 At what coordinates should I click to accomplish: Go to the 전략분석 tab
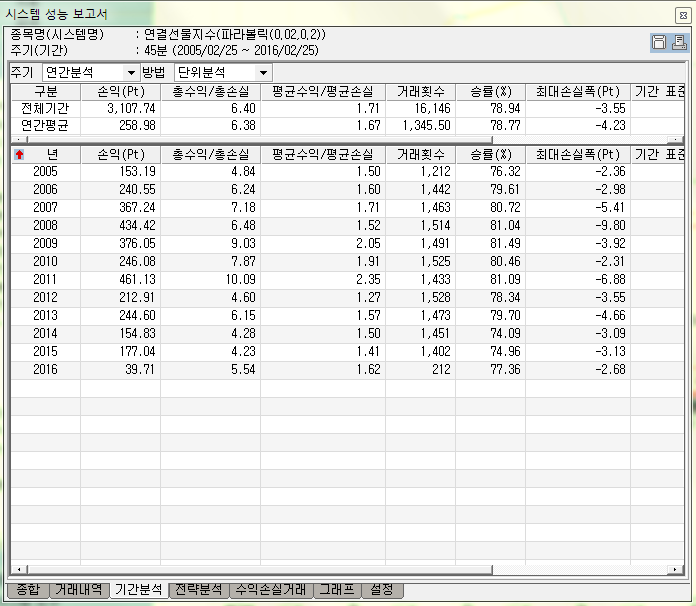(x=199, y=590)
